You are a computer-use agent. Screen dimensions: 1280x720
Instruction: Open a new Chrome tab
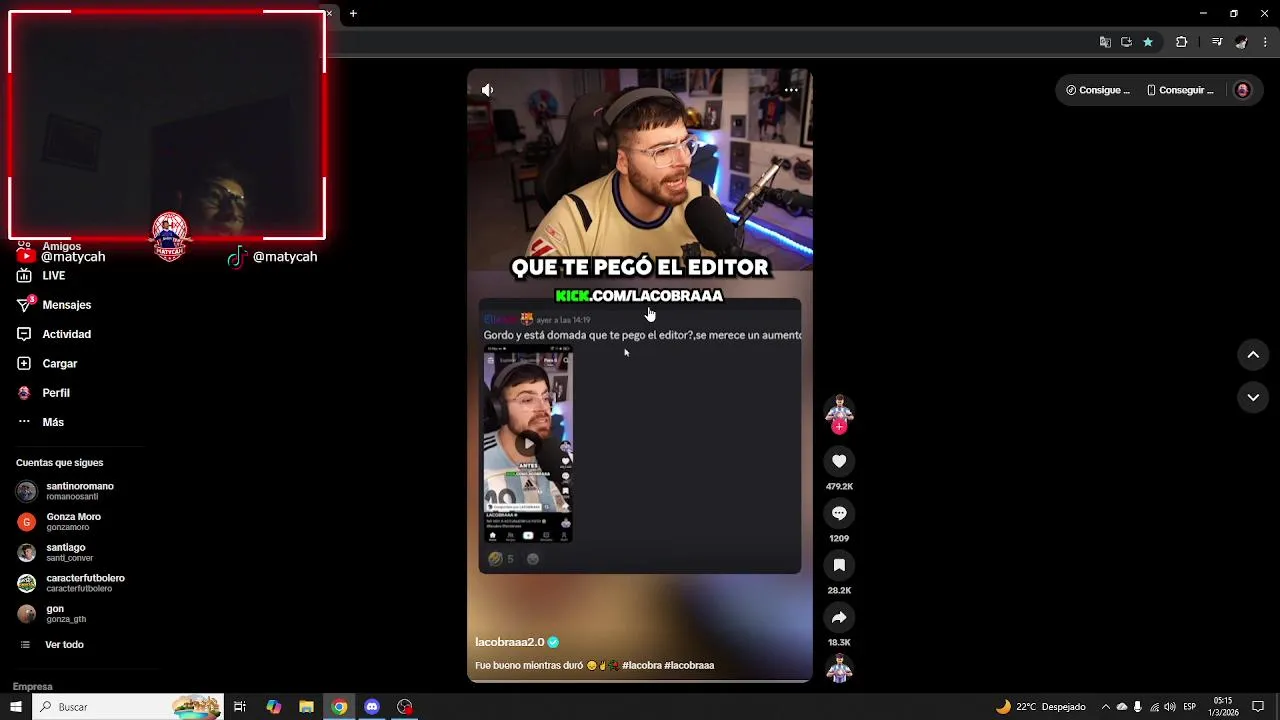point(353,13)
